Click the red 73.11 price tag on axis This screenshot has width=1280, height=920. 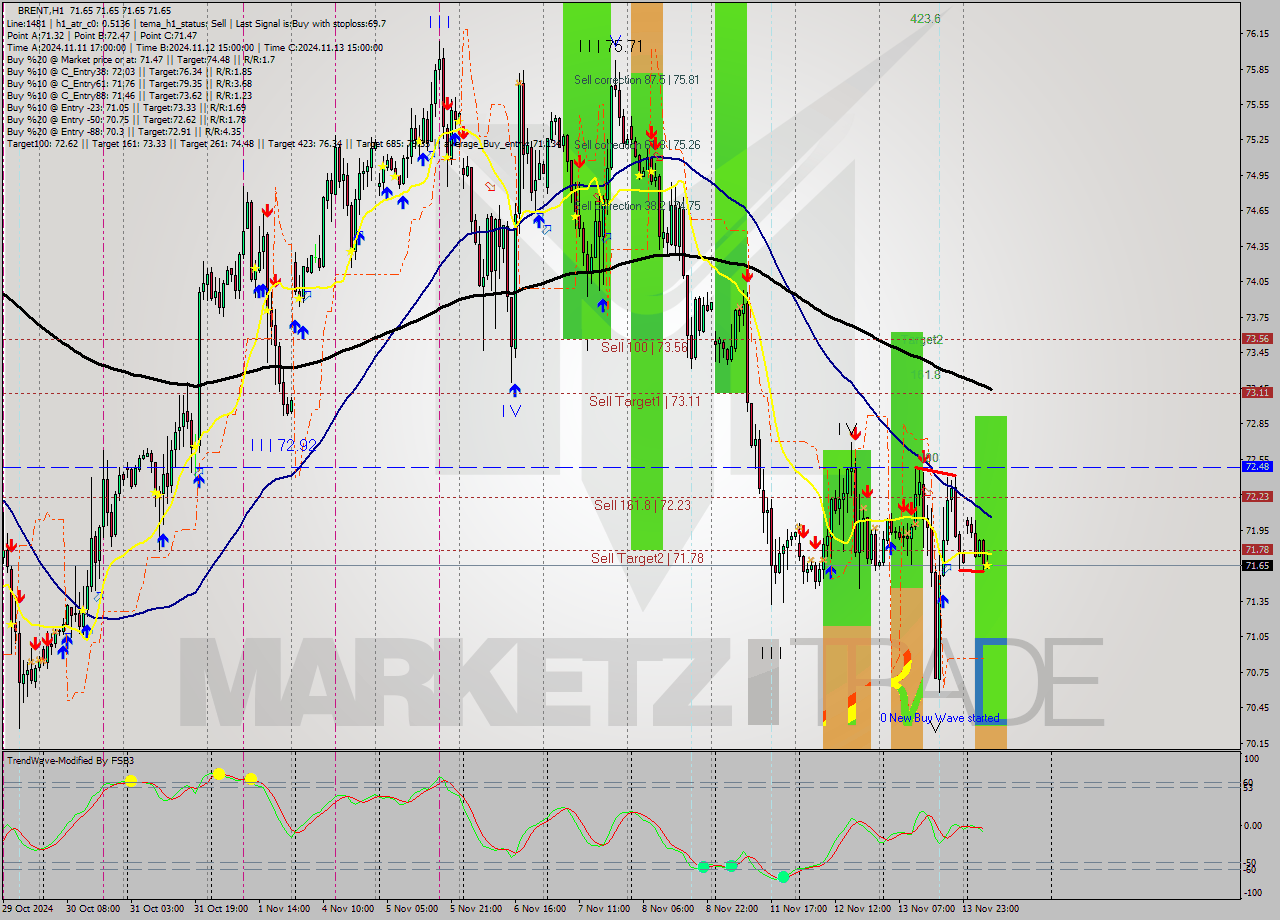click(1257, 393)
